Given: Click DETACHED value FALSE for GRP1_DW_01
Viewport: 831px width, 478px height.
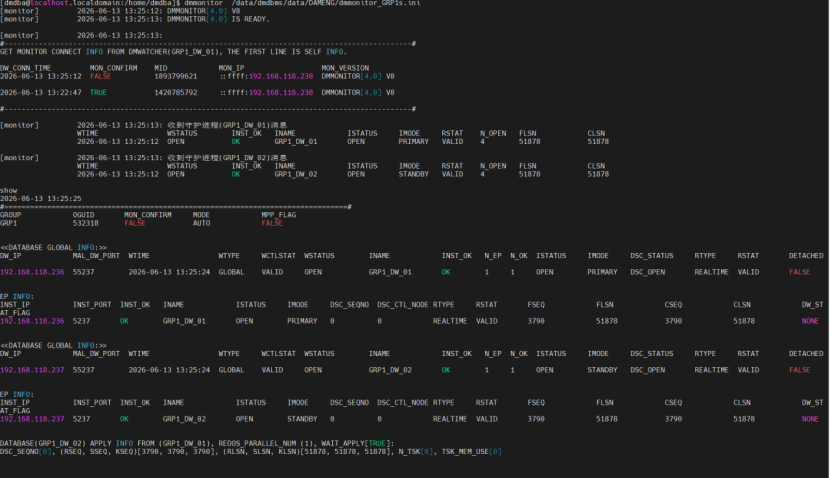Looking at the screenshot, I should point(800,272).
